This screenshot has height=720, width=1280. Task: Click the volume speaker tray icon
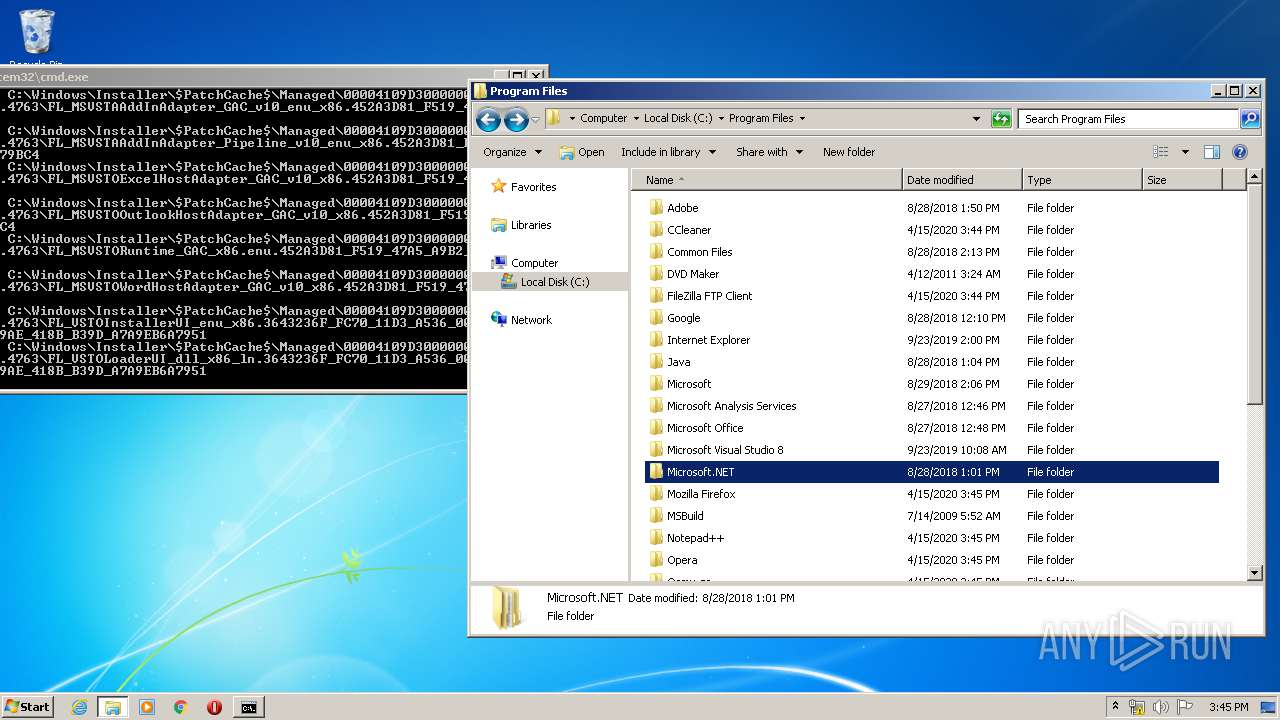(x=1161, y=707)
